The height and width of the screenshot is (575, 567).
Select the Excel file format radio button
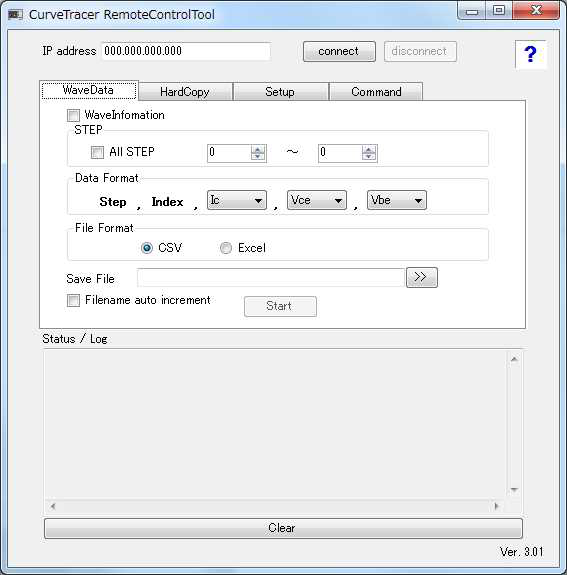pyautogui.click(x=226, y=248)
